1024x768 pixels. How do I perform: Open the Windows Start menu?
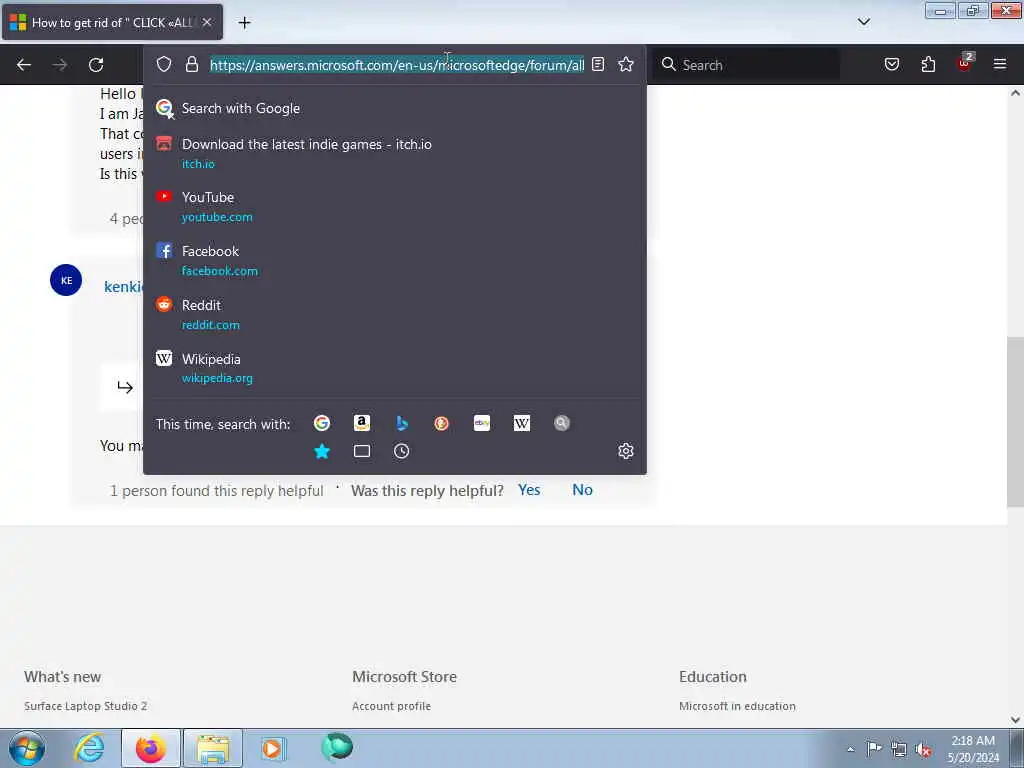tap(27, 748)
